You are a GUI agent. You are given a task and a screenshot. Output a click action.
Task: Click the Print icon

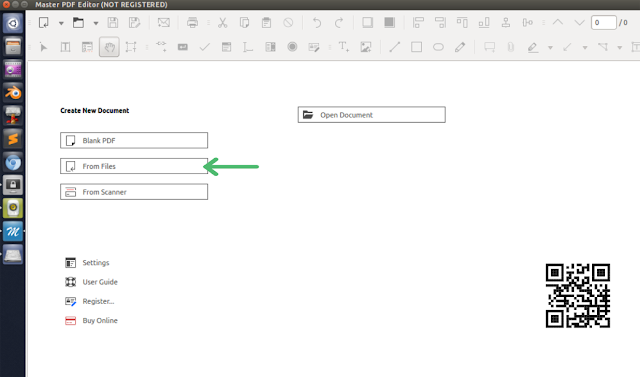point(192,22)
